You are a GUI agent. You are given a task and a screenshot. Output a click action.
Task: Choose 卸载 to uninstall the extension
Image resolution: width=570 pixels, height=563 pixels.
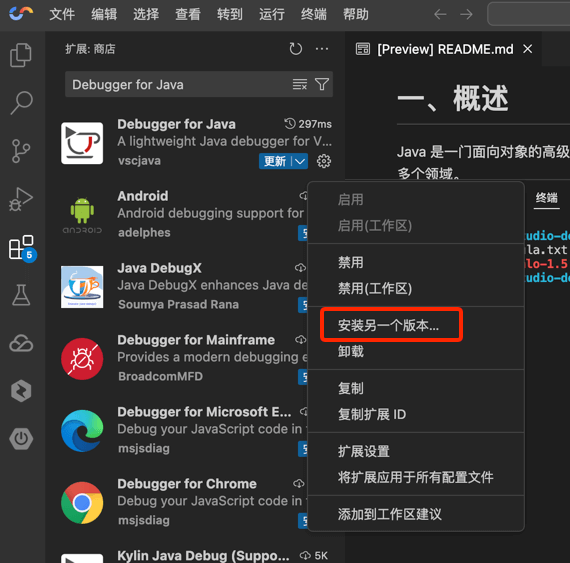416,351
